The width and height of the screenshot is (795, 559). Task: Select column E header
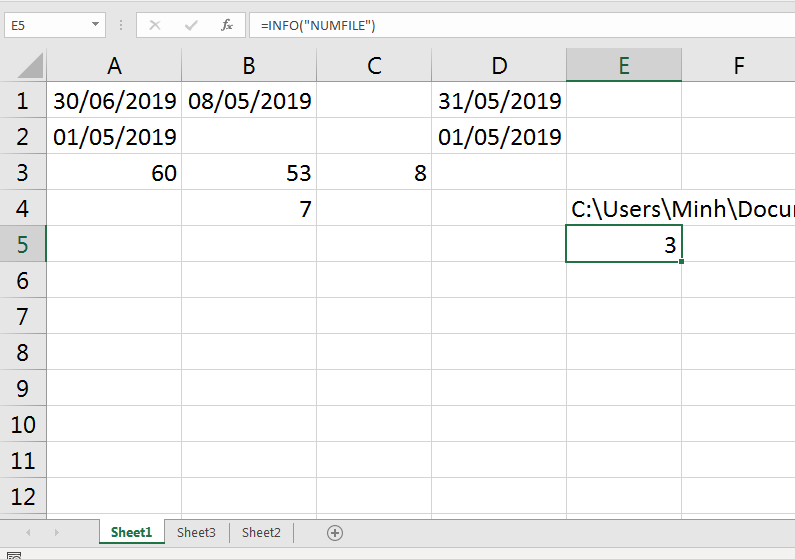(x=624, y=65)
